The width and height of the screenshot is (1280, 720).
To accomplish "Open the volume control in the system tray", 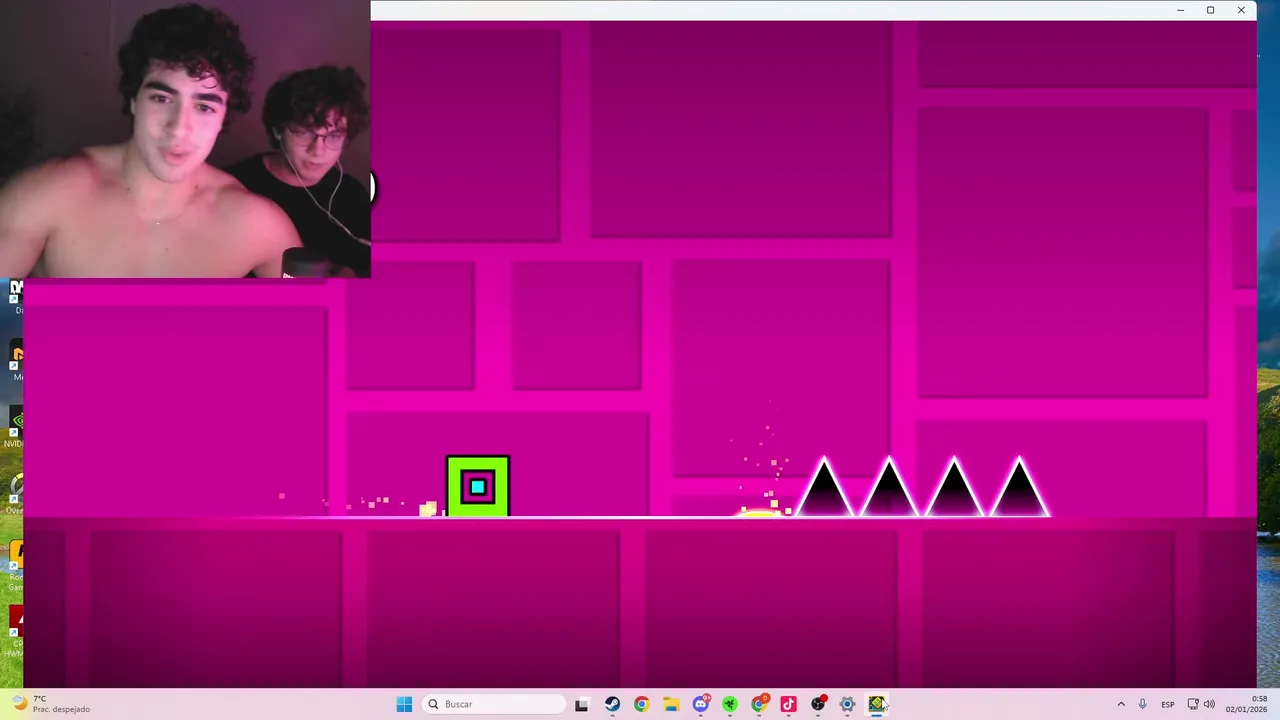I will point(1210,704).
